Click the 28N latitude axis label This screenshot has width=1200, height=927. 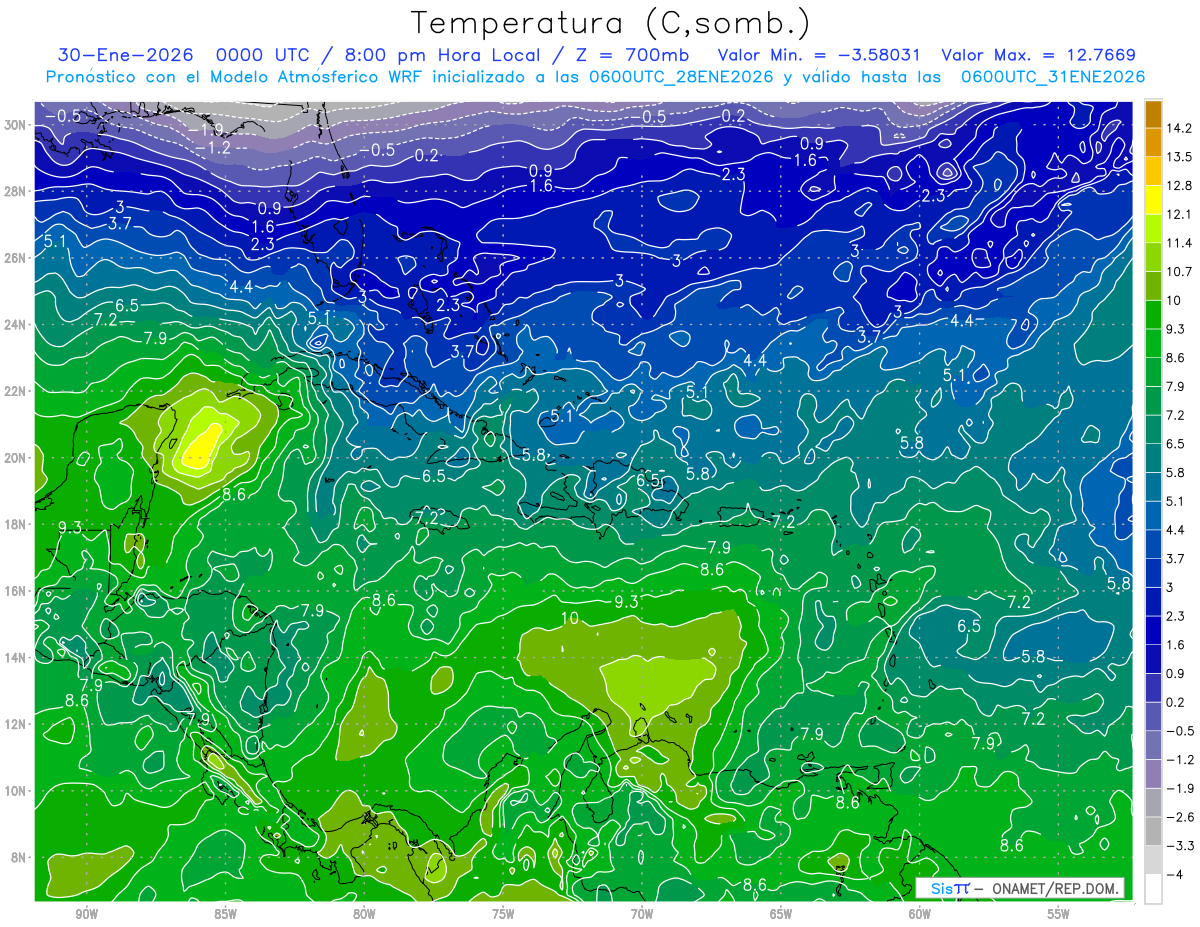pos(16,191)
